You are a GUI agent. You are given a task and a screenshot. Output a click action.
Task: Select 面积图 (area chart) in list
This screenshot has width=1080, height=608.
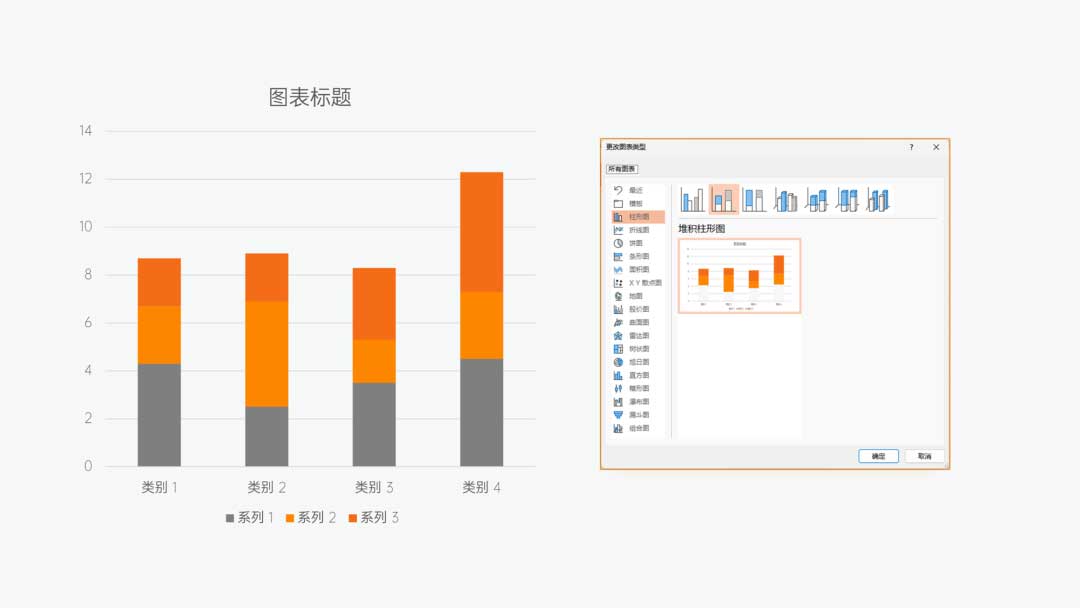637,269
